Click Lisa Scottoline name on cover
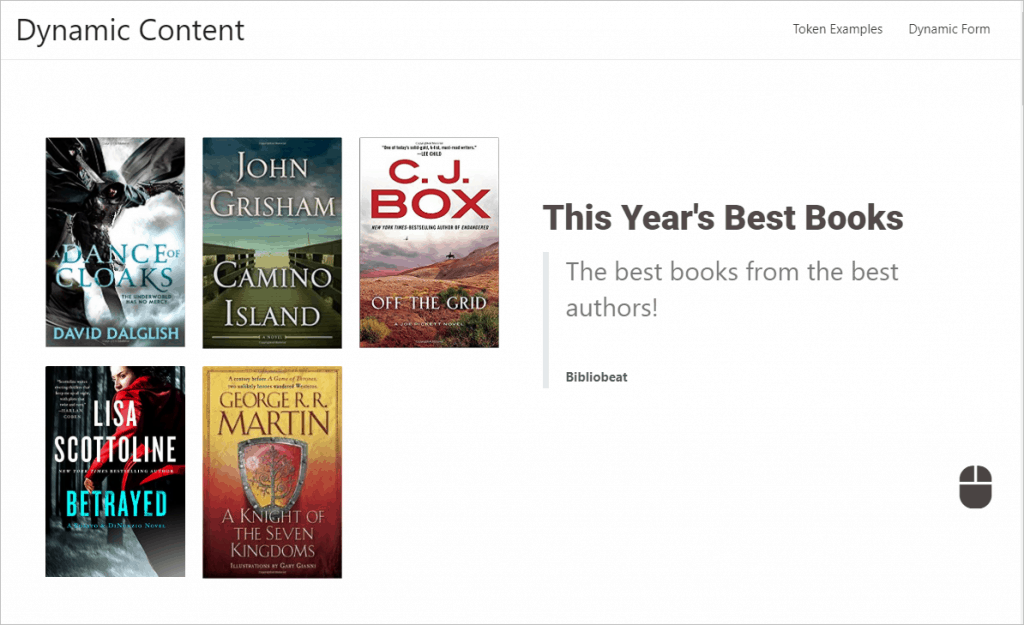This screenshot has width=1024, height=625. pyautogui.click(x=115, y=432)
